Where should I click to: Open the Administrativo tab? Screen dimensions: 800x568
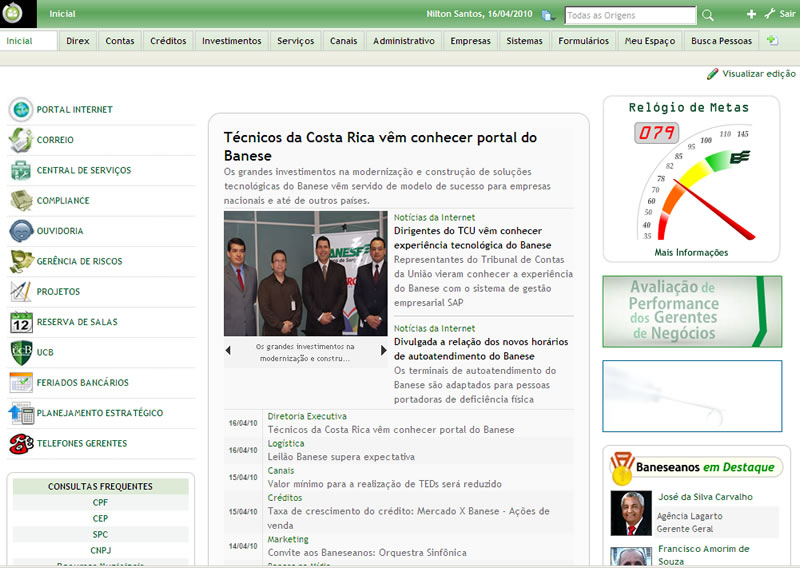[x=404, y=41]
